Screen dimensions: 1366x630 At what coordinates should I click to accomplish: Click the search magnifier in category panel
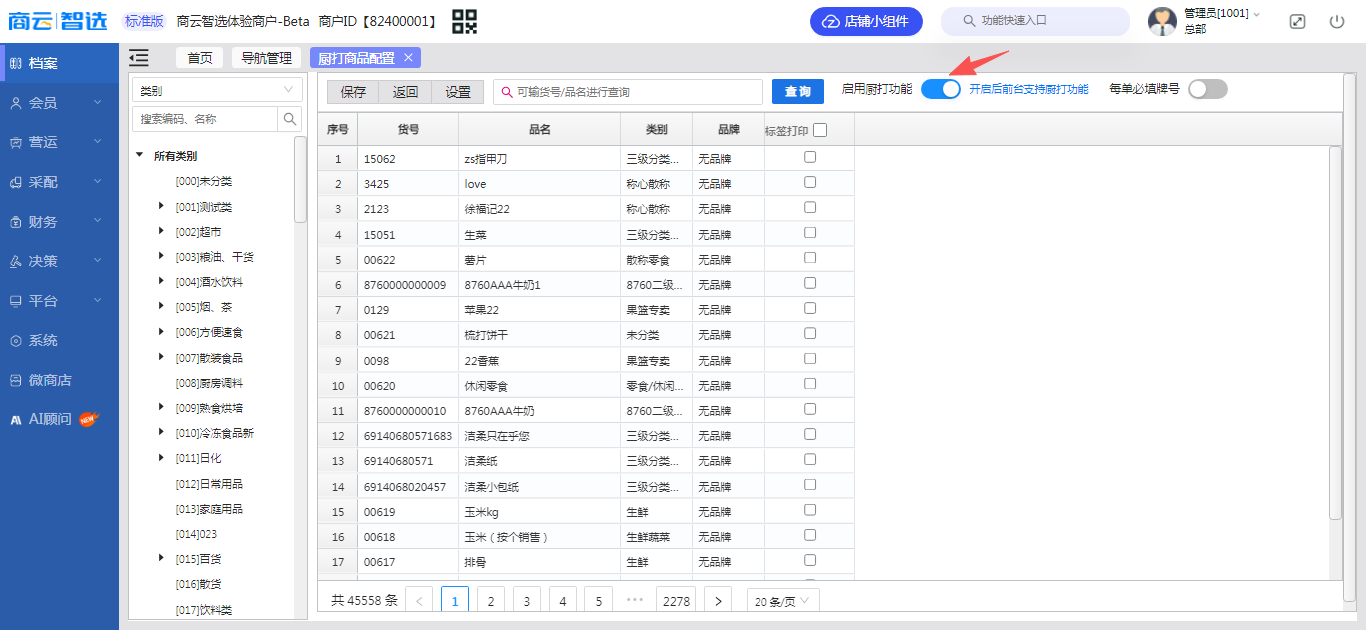[x=289, y=119]
